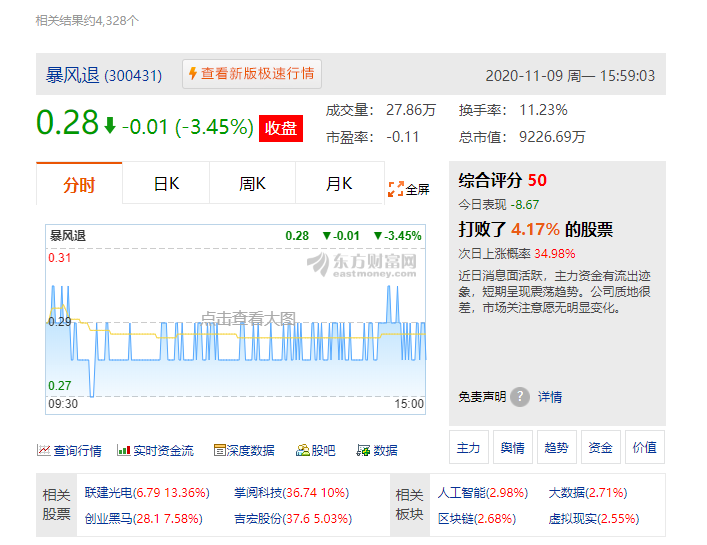
Task: Click the red 收盘 status badge
Action: [280, 128]
